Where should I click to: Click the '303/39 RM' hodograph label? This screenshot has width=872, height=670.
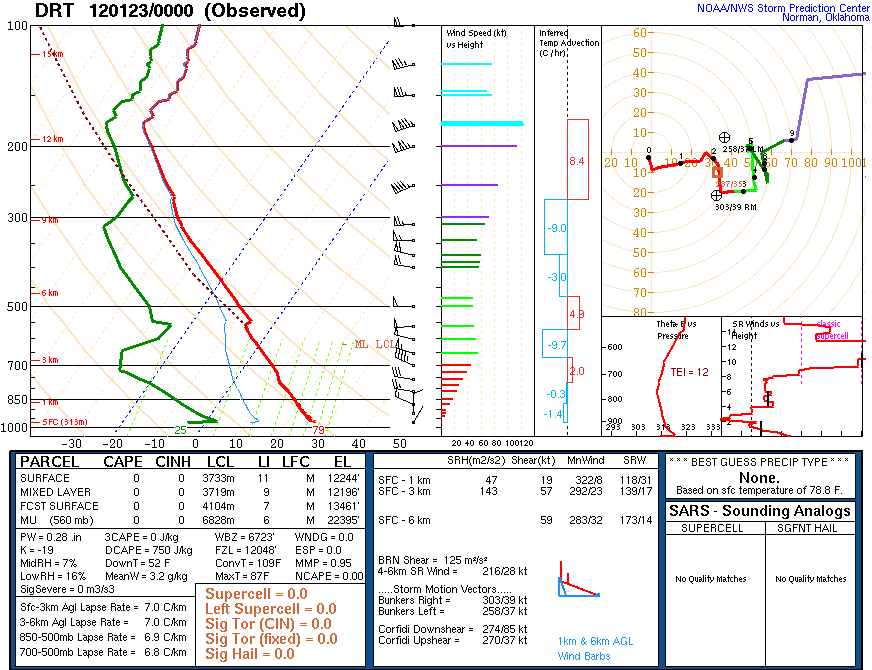(x=735, y=207)
